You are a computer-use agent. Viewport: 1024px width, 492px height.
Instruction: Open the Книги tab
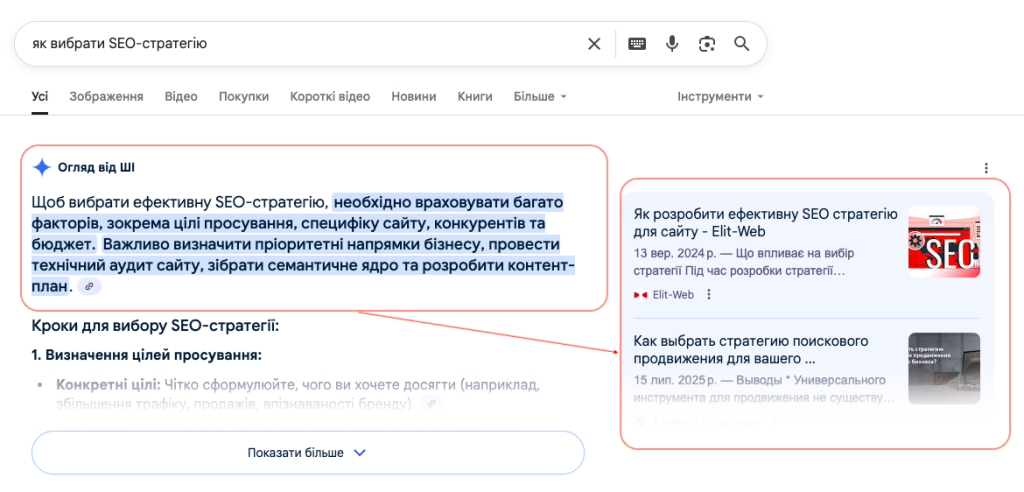(475, 97)
